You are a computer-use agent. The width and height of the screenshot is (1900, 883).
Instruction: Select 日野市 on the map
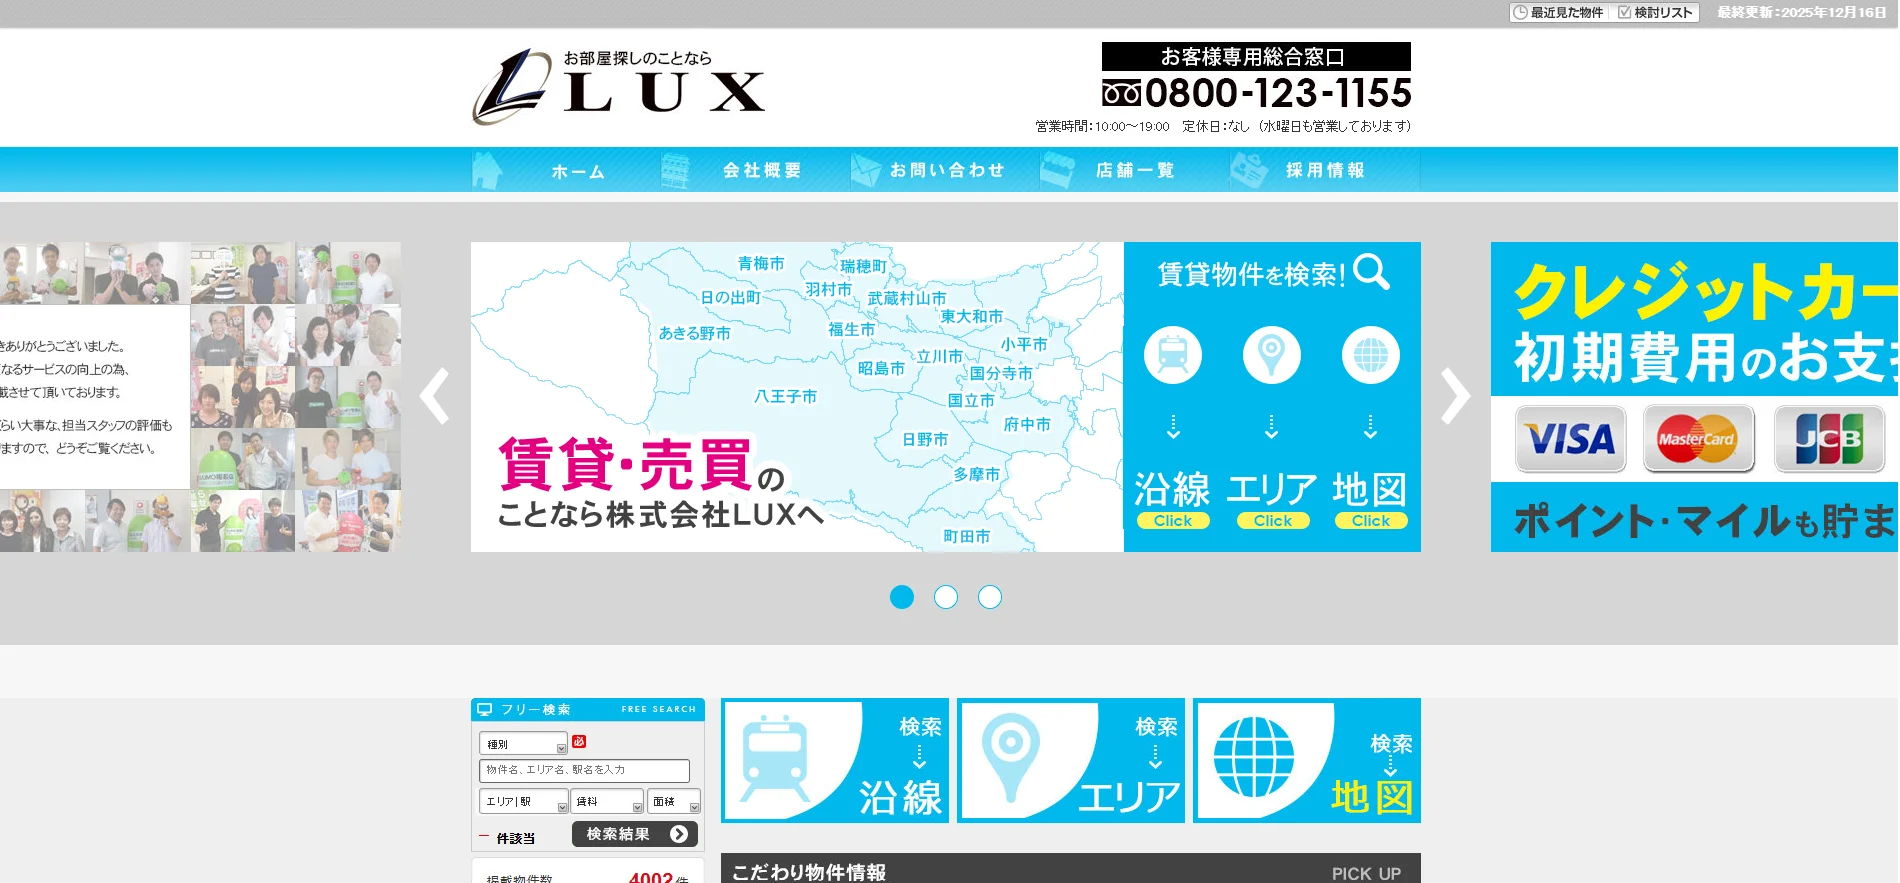(x=925, y=440)
